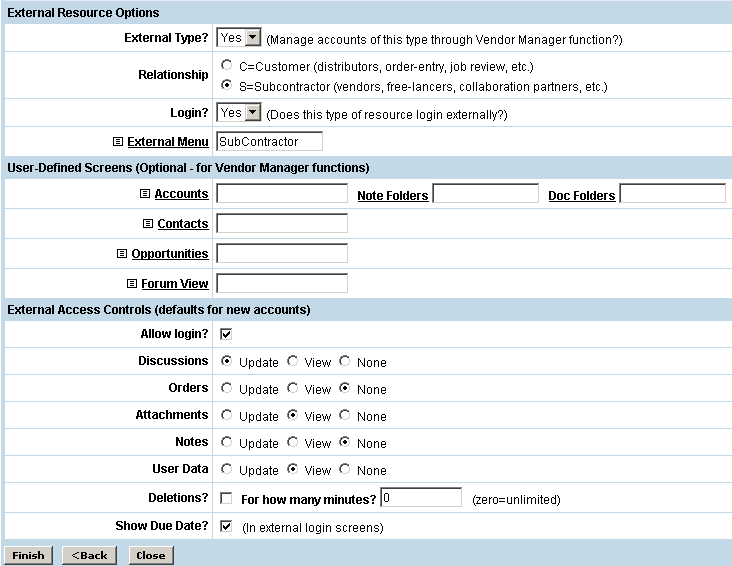732x566 pixels.
Task: Click the Finish button
Action: tap(28, 555)
